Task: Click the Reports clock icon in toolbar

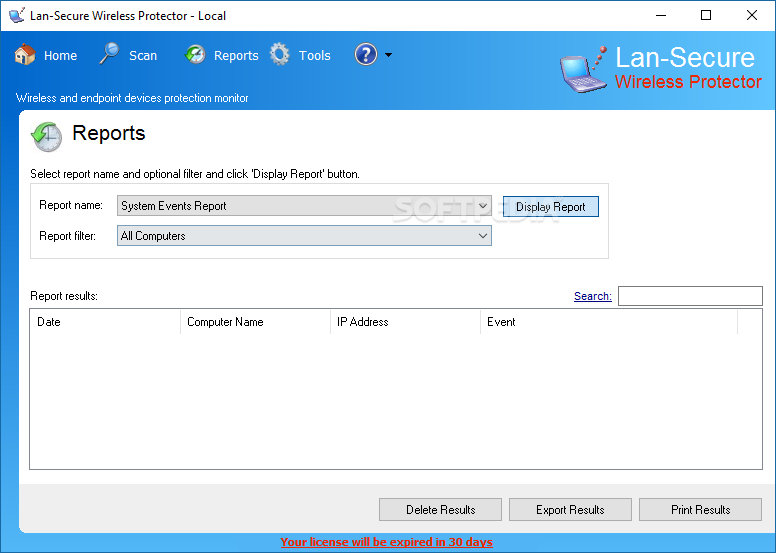Action: click(195, 54)
